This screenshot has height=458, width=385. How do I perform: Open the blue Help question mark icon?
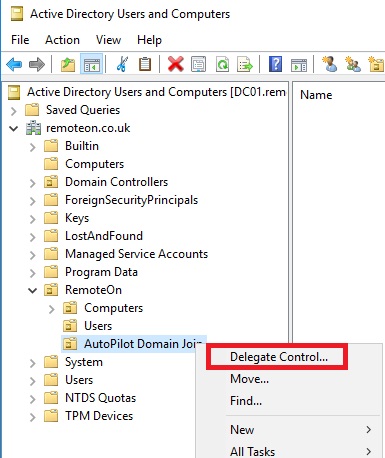tap(276, 64)
